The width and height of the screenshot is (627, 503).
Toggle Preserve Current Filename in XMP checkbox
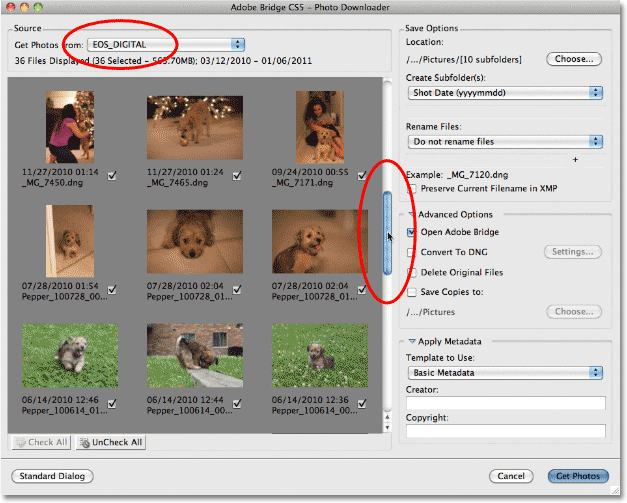point(411,189)
